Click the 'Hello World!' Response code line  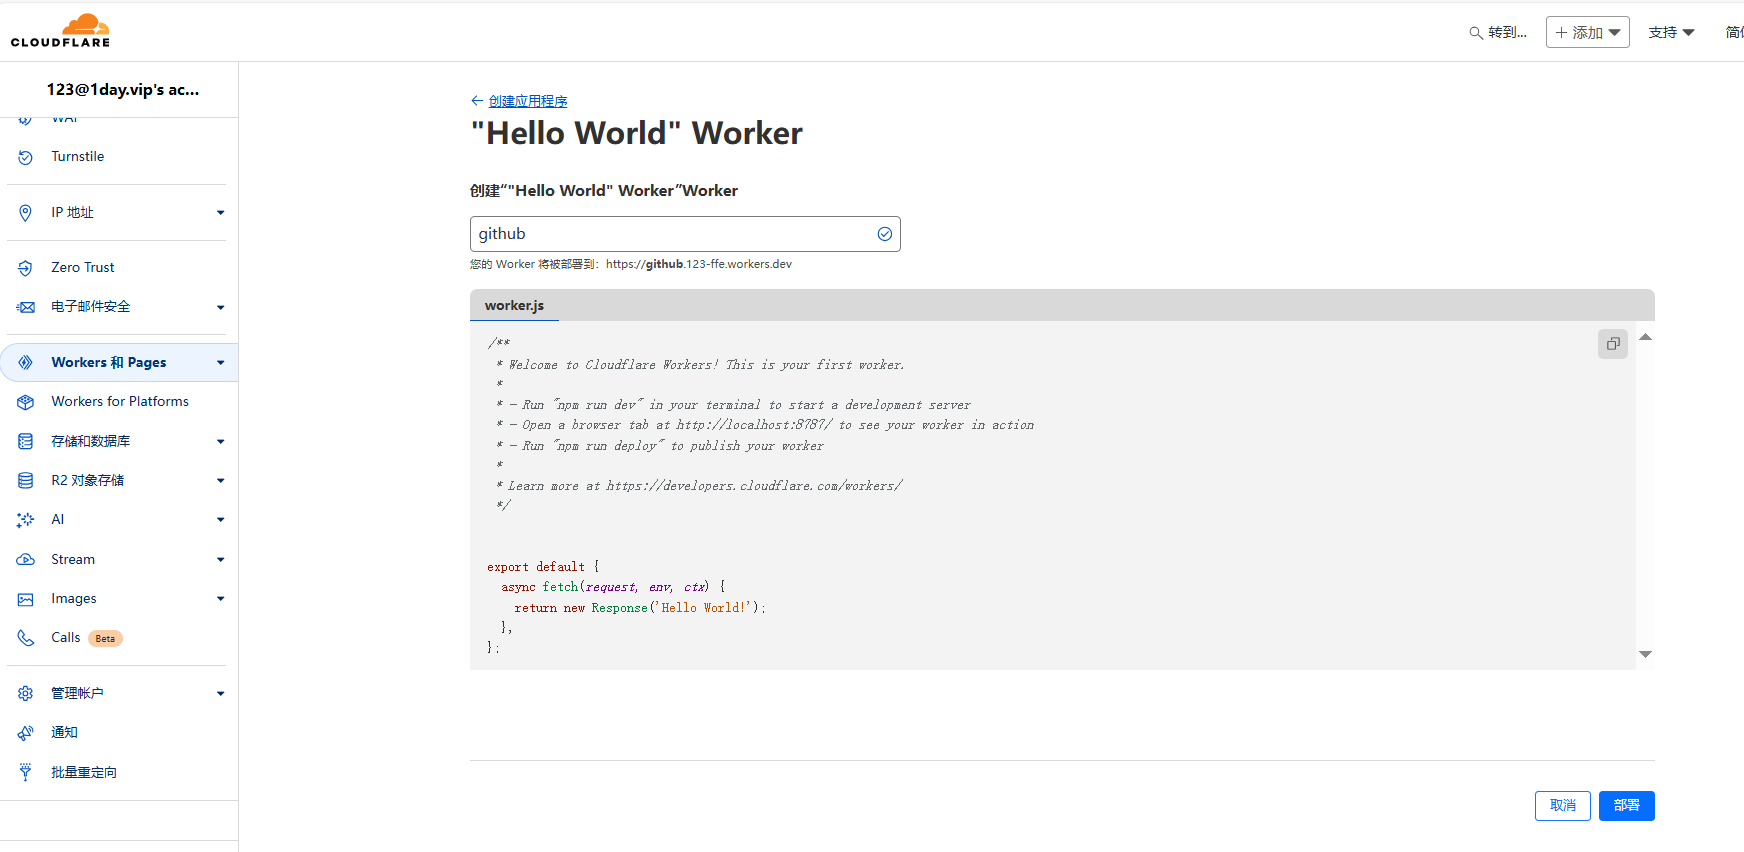coord(640,608)
